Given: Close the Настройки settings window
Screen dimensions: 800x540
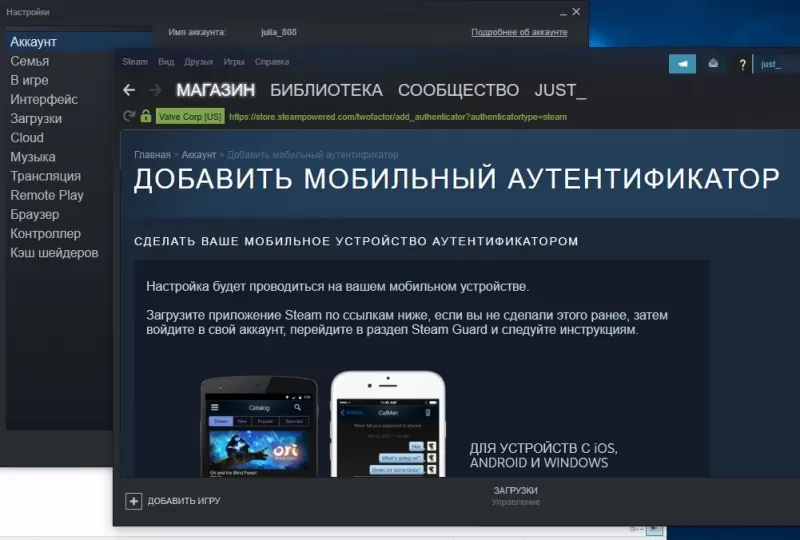Looking at the screenshot, I should (x=577, y=11).
